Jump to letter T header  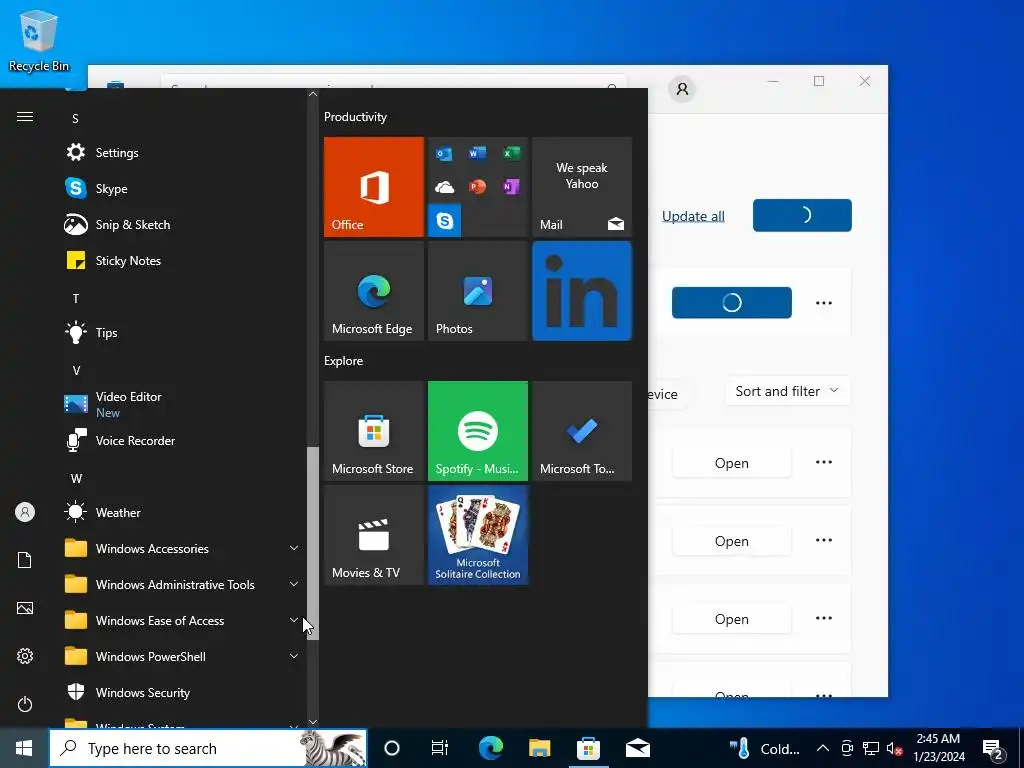76,298
